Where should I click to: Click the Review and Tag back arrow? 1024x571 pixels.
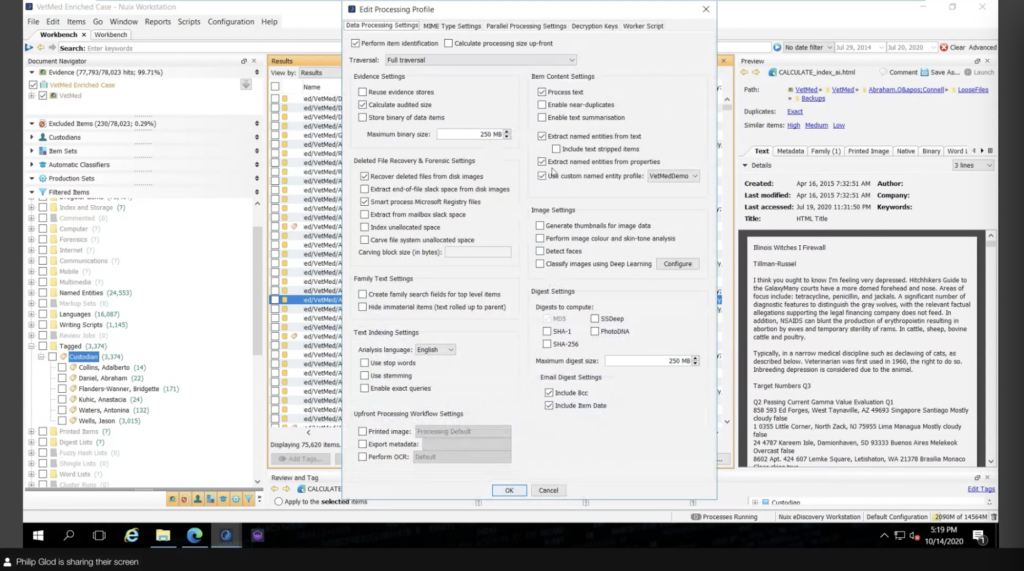tap(275, 489)
